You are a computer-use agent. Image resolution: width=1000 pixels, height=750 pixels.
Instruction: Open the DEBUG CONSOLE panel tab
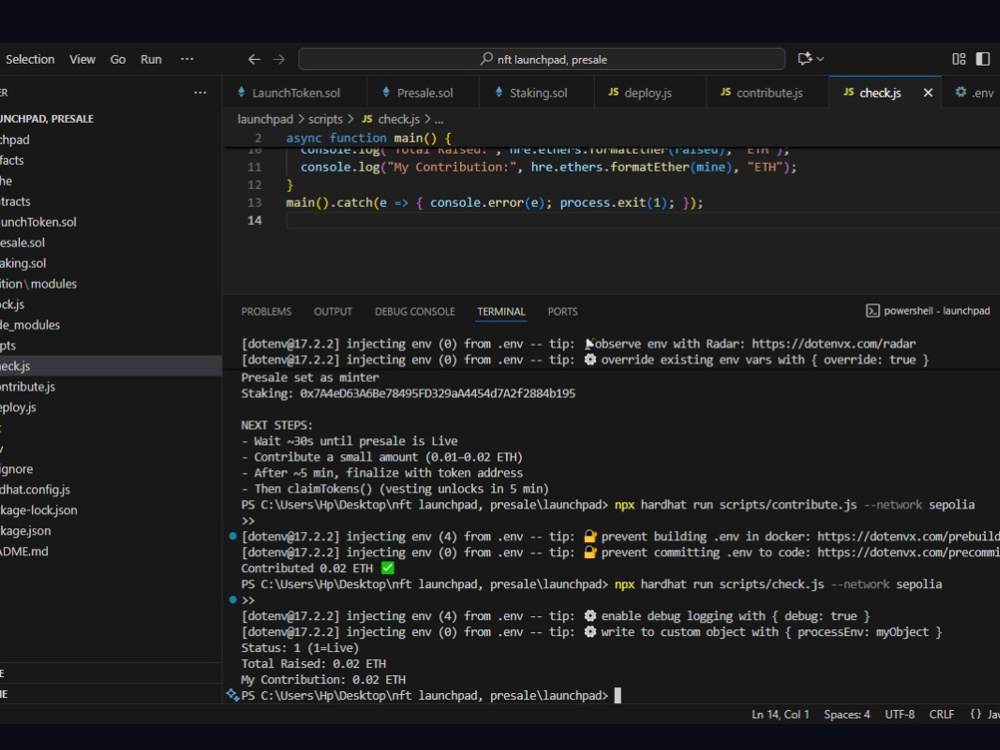coord(415,312)
